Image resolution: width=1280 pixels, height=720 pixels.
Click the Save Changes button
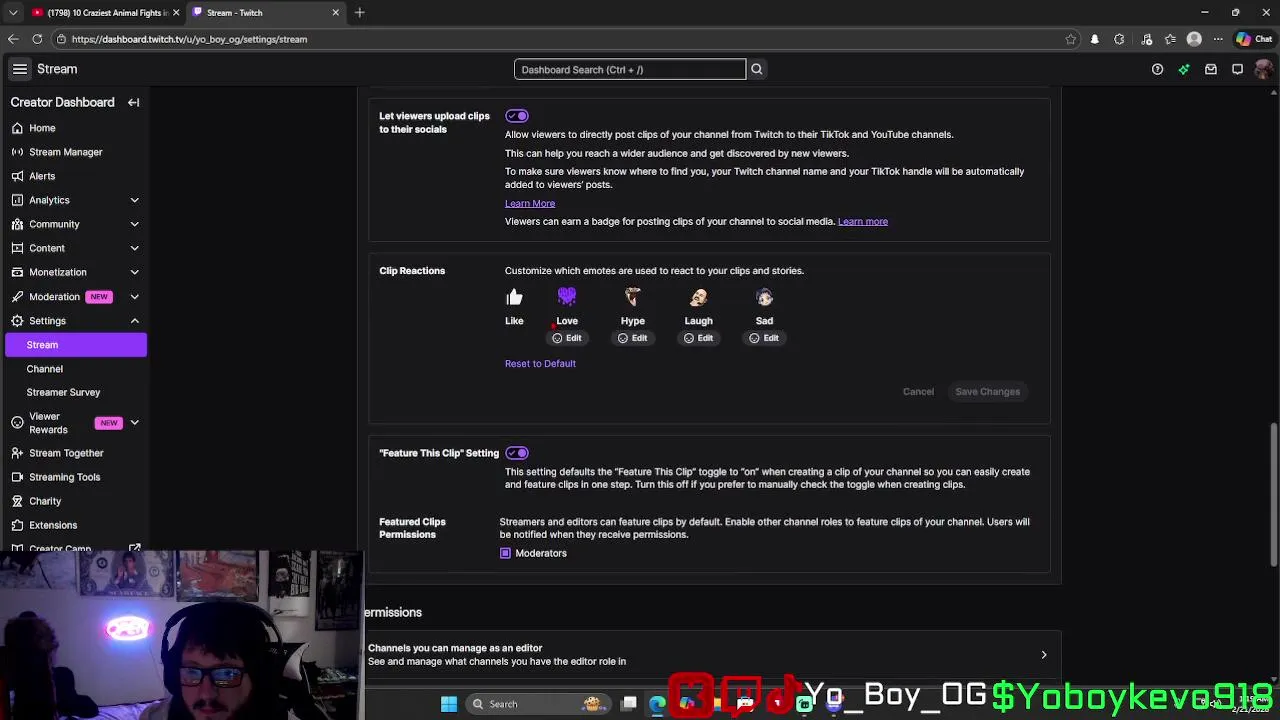click(x=987, y=391)
